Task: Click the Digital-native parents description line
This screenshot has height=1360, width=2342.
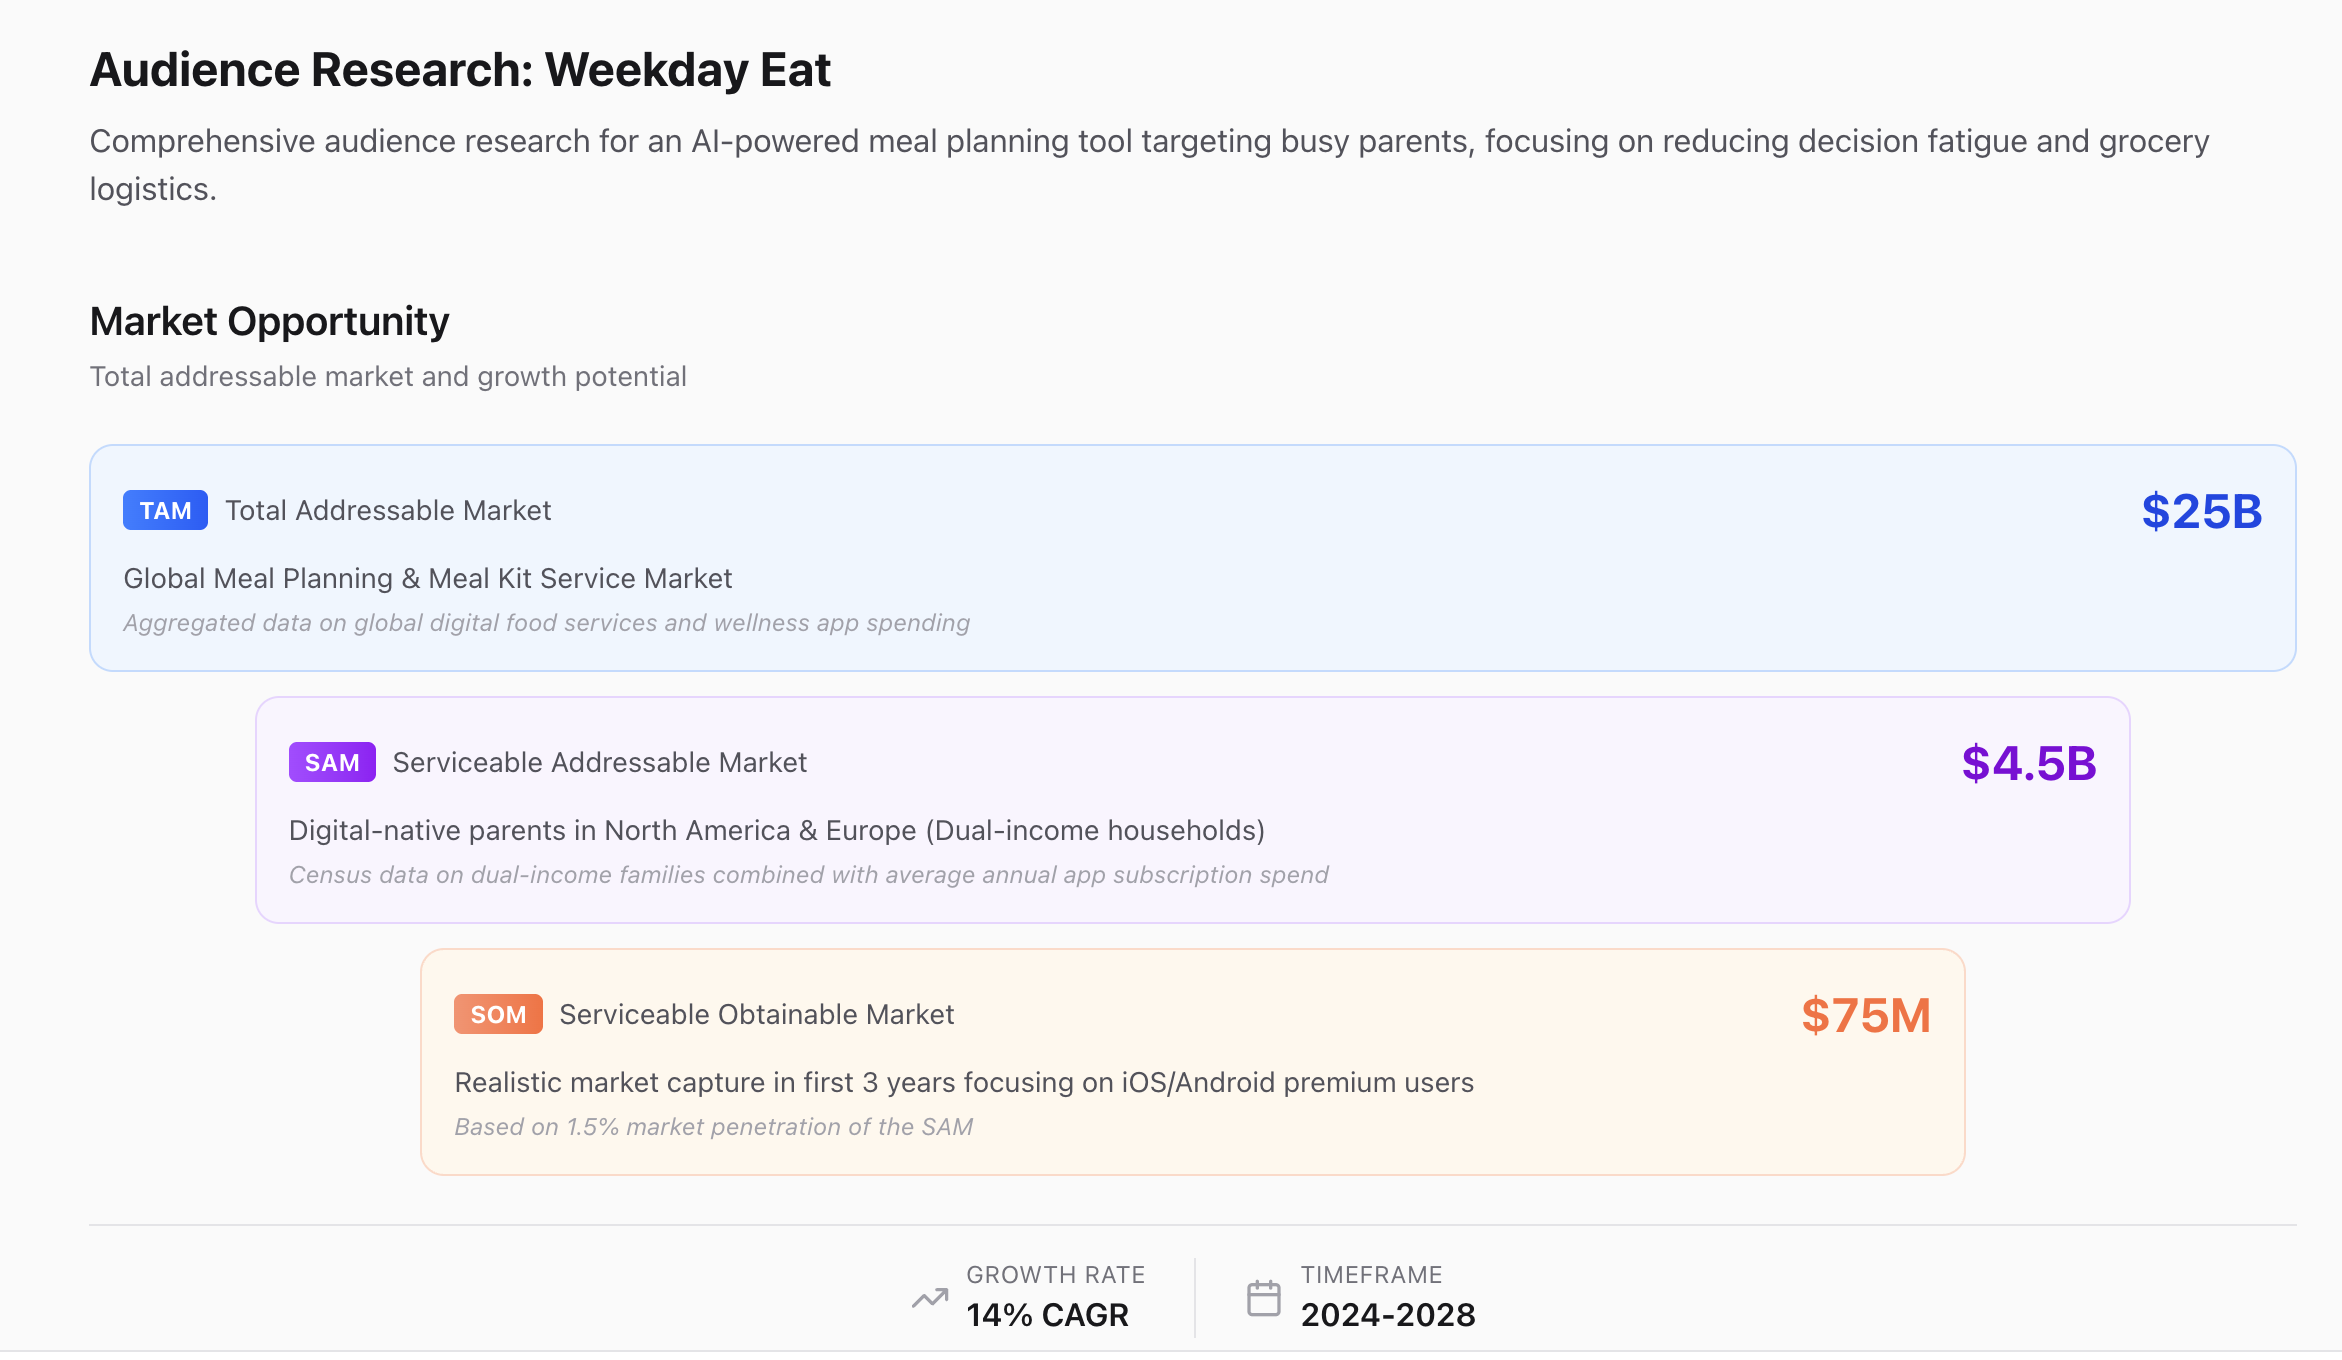Action: coord(776,830)
